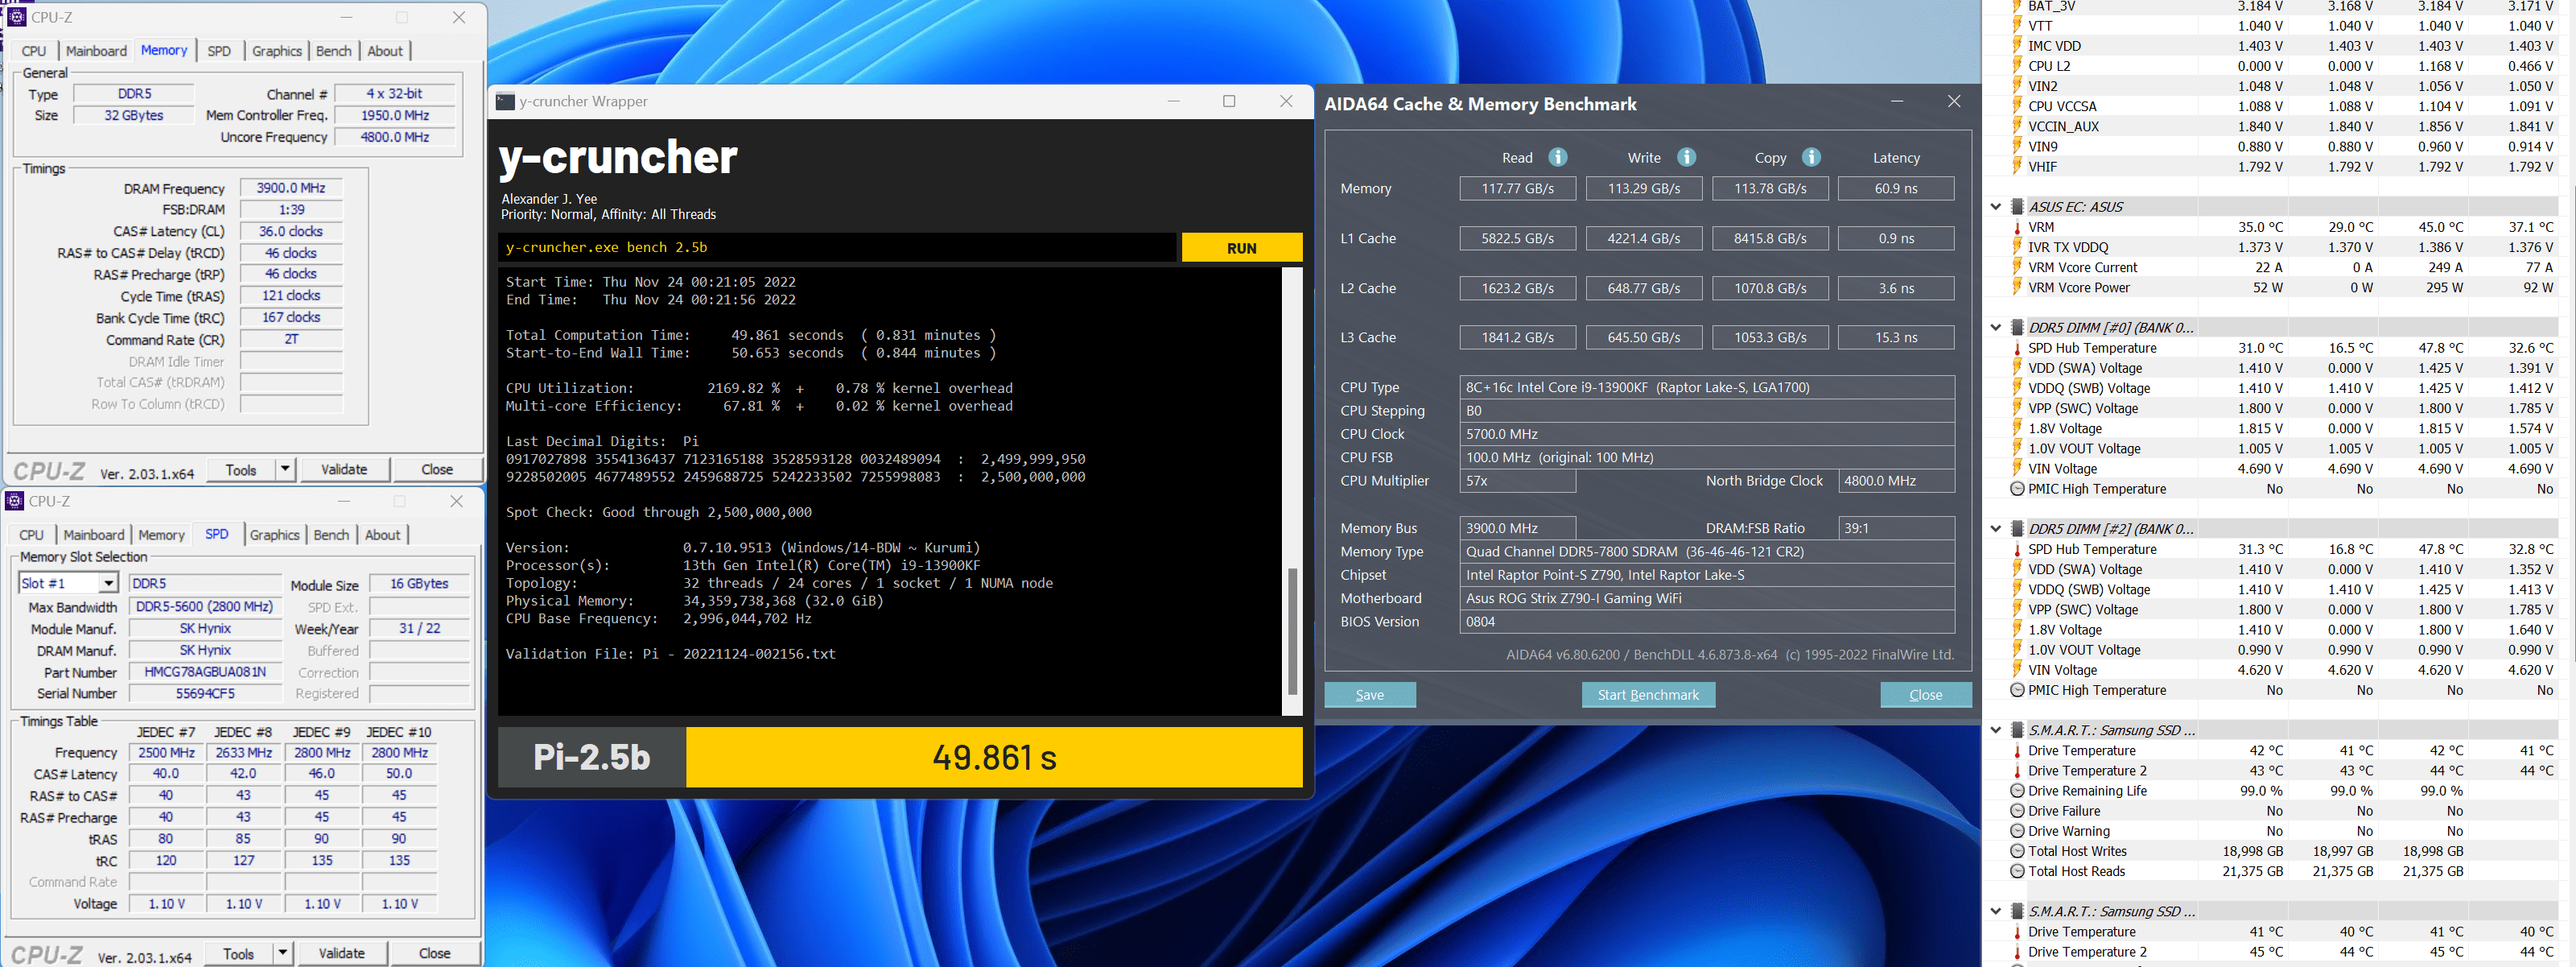Collapse the second S.M.A.R.T. Samsung SSD group
The width and height of the screenshot is (2576, 967).
[1996, 911]
